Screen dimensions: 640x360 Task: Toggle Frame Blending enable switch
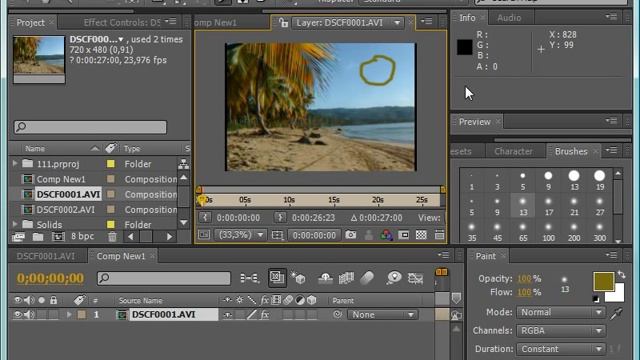tap(346, 278)
